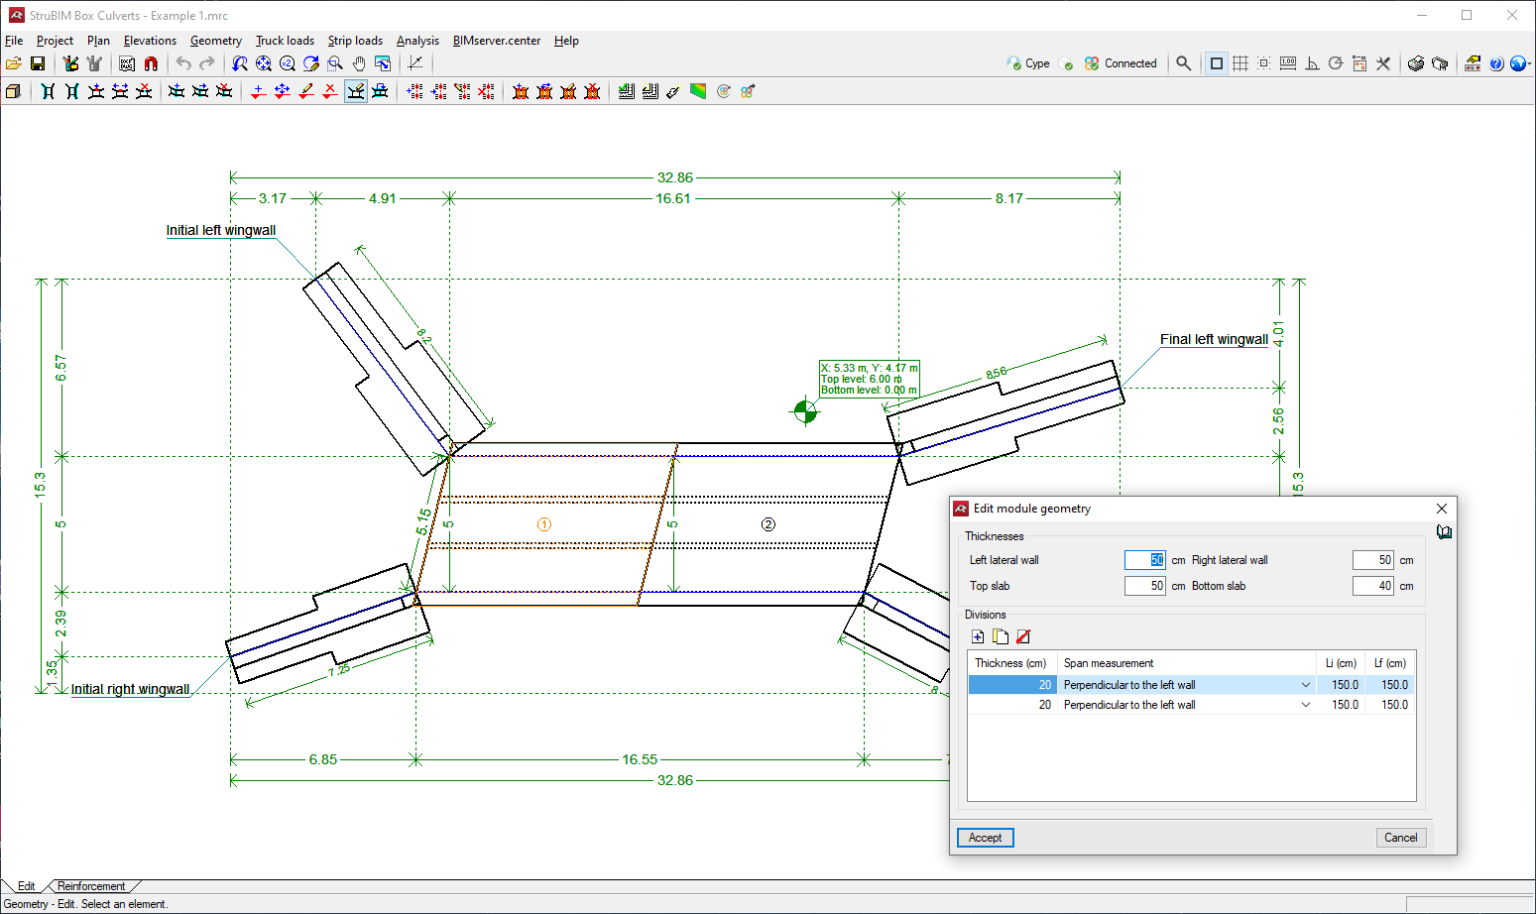Redo the last undone action
Viewport: 1536px width, 914px height.
pyautogui.click(x=207, y=63)
